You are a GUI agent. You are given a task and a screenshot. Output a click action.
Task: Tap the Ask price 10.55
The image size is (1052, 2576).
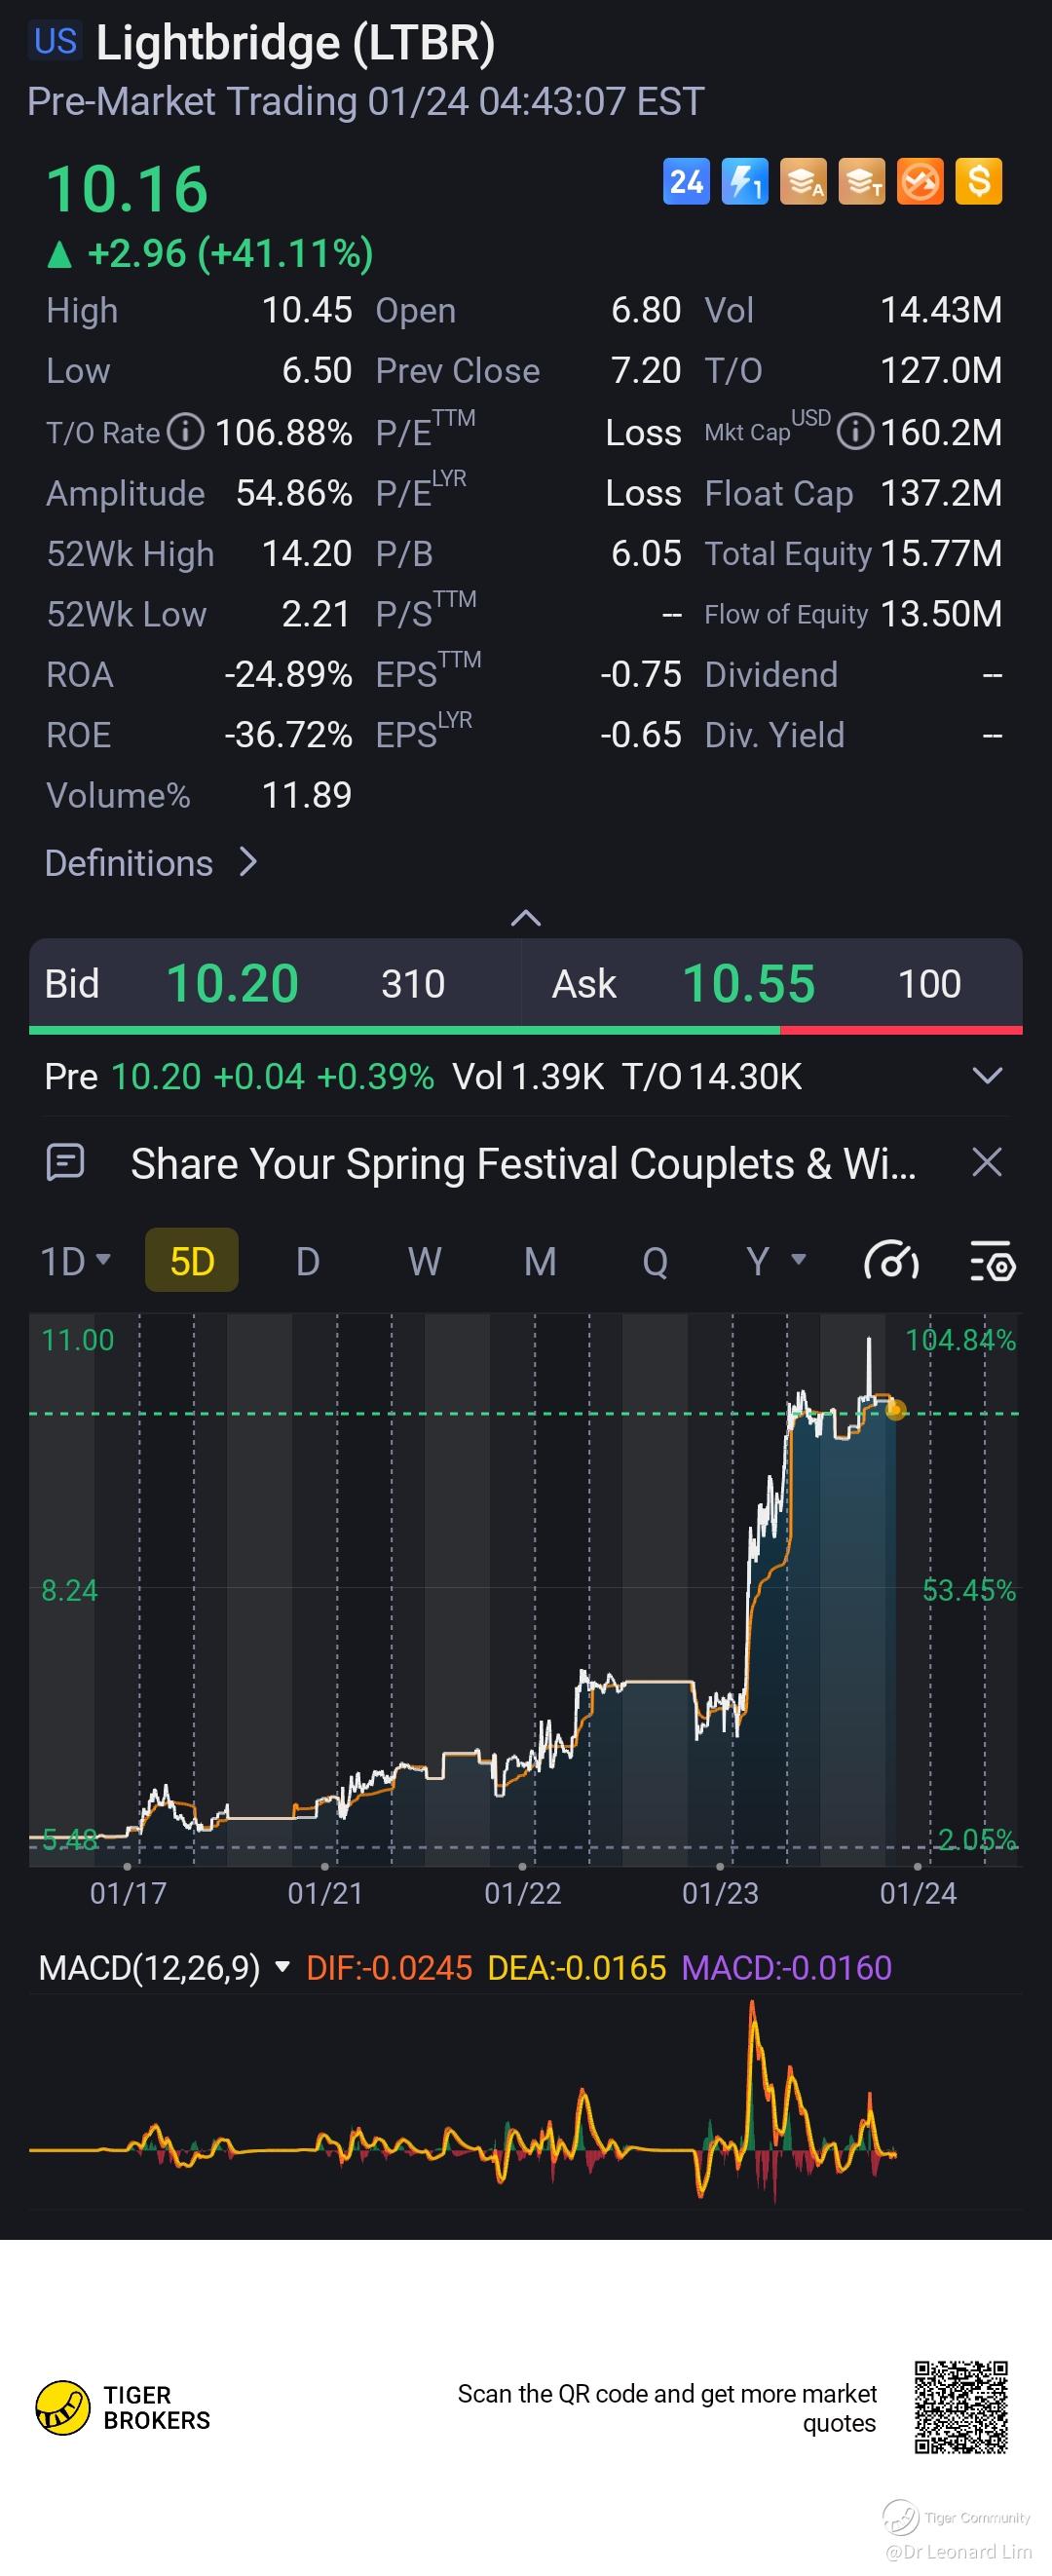pos(748,984)
